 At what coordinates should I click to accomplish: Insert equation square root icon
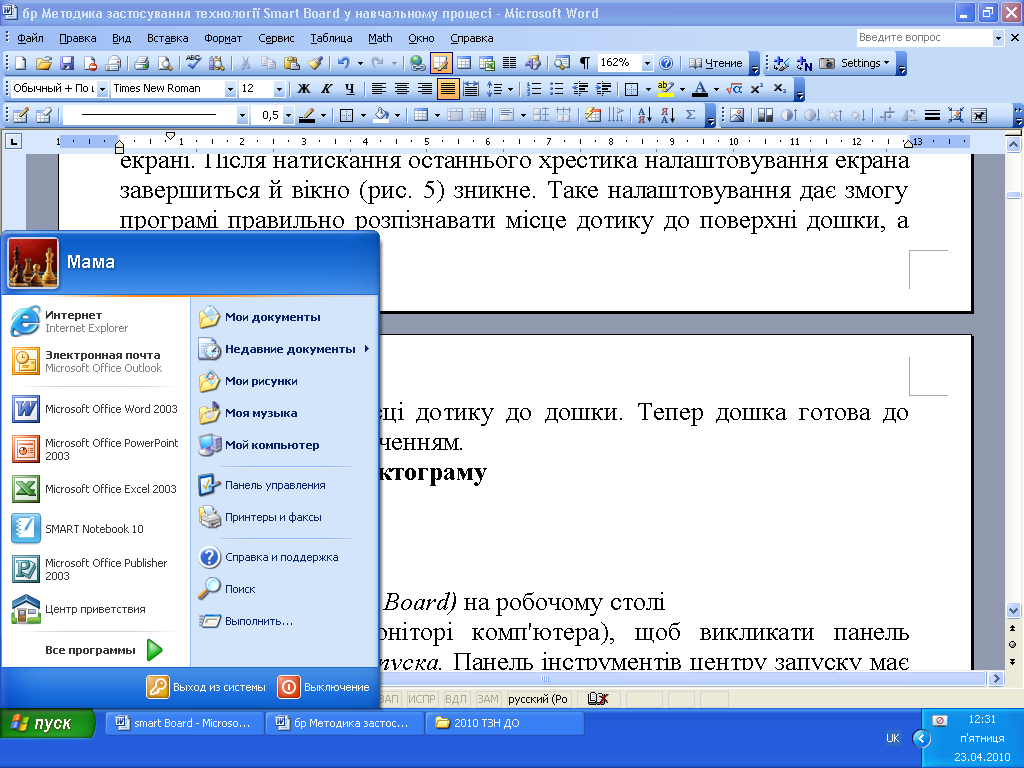click(734, 88)
